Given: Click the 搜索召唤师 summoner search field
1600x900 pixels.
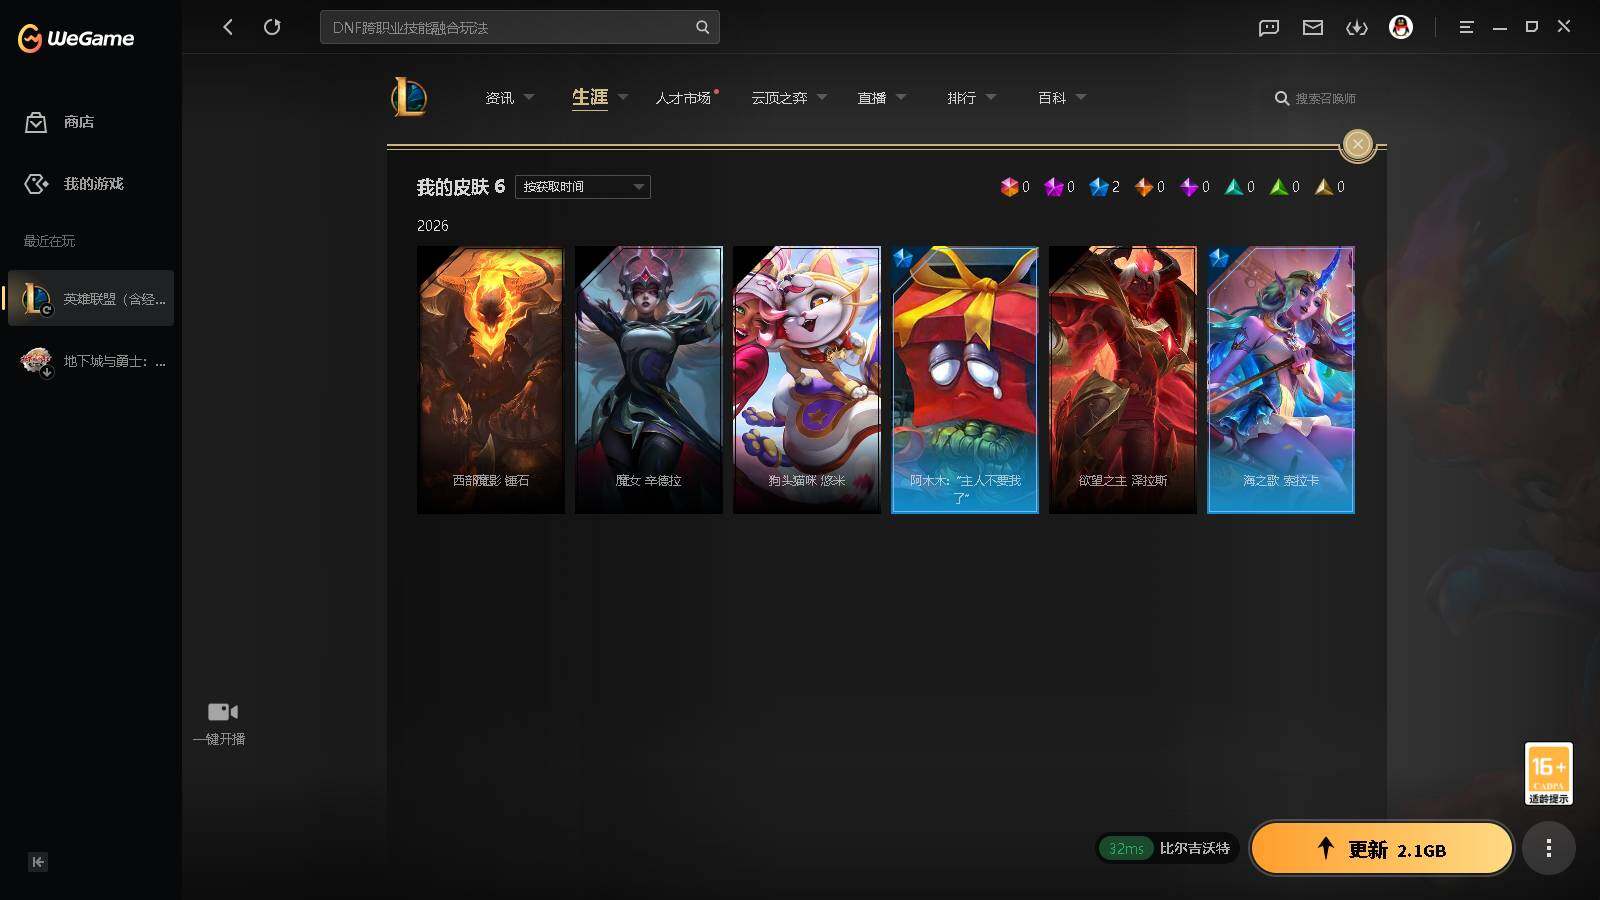Looking at the screenshot, I should (x=1315, y=98).
